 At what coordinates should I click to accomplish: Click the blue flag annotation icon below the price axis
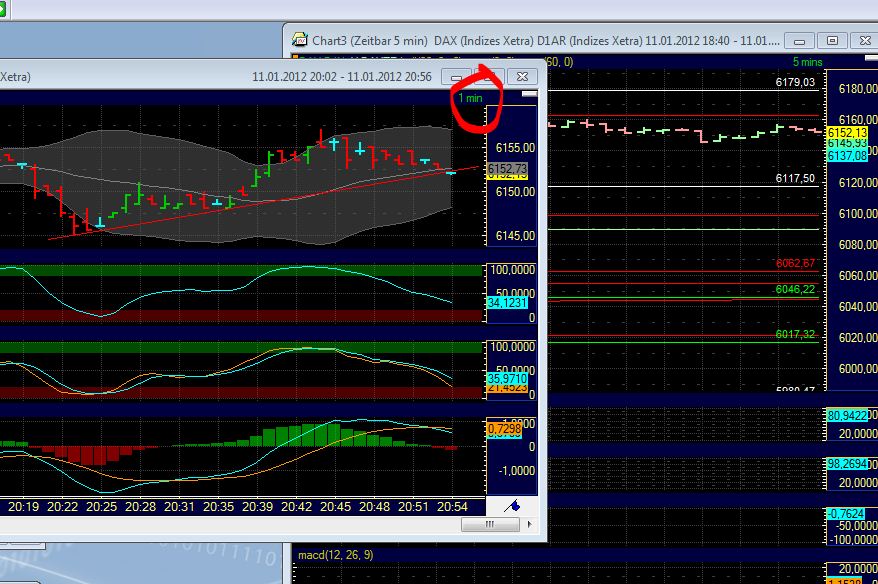click(x=513, y=507)
